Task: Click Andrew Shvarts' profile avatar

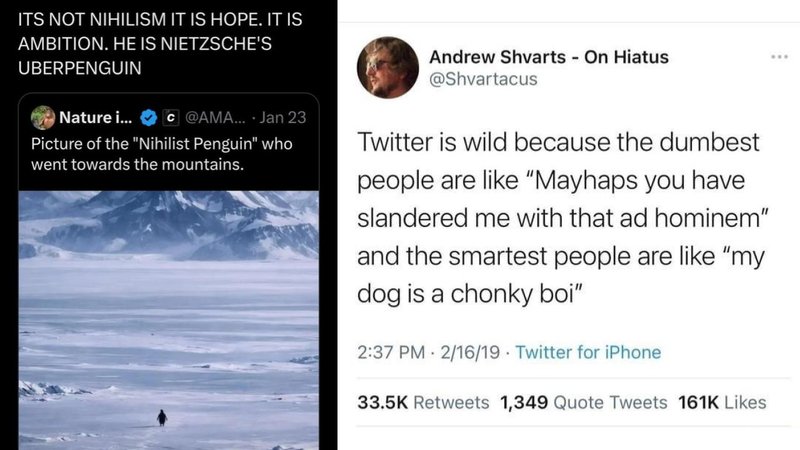Action: coord(387,67)
